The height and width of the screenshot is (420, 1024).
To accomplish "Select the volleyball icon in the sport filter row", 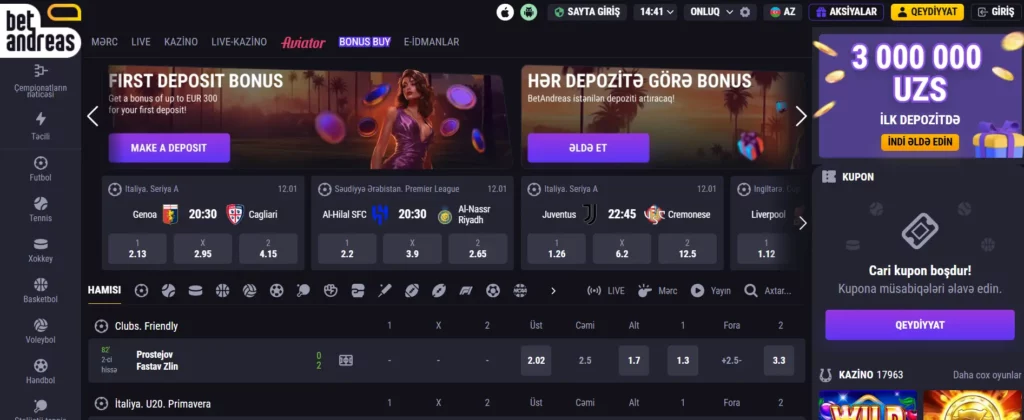I will coord(249,291).
